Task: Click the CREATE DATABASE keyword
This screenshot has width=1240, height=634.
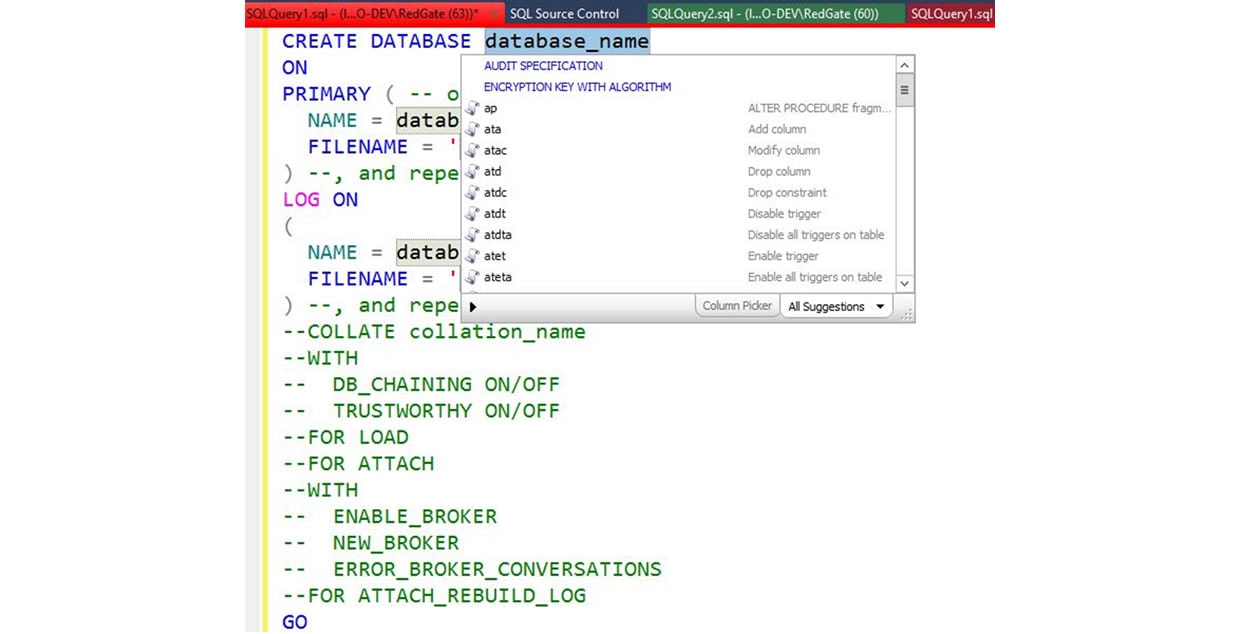Action: coord(376,41)
